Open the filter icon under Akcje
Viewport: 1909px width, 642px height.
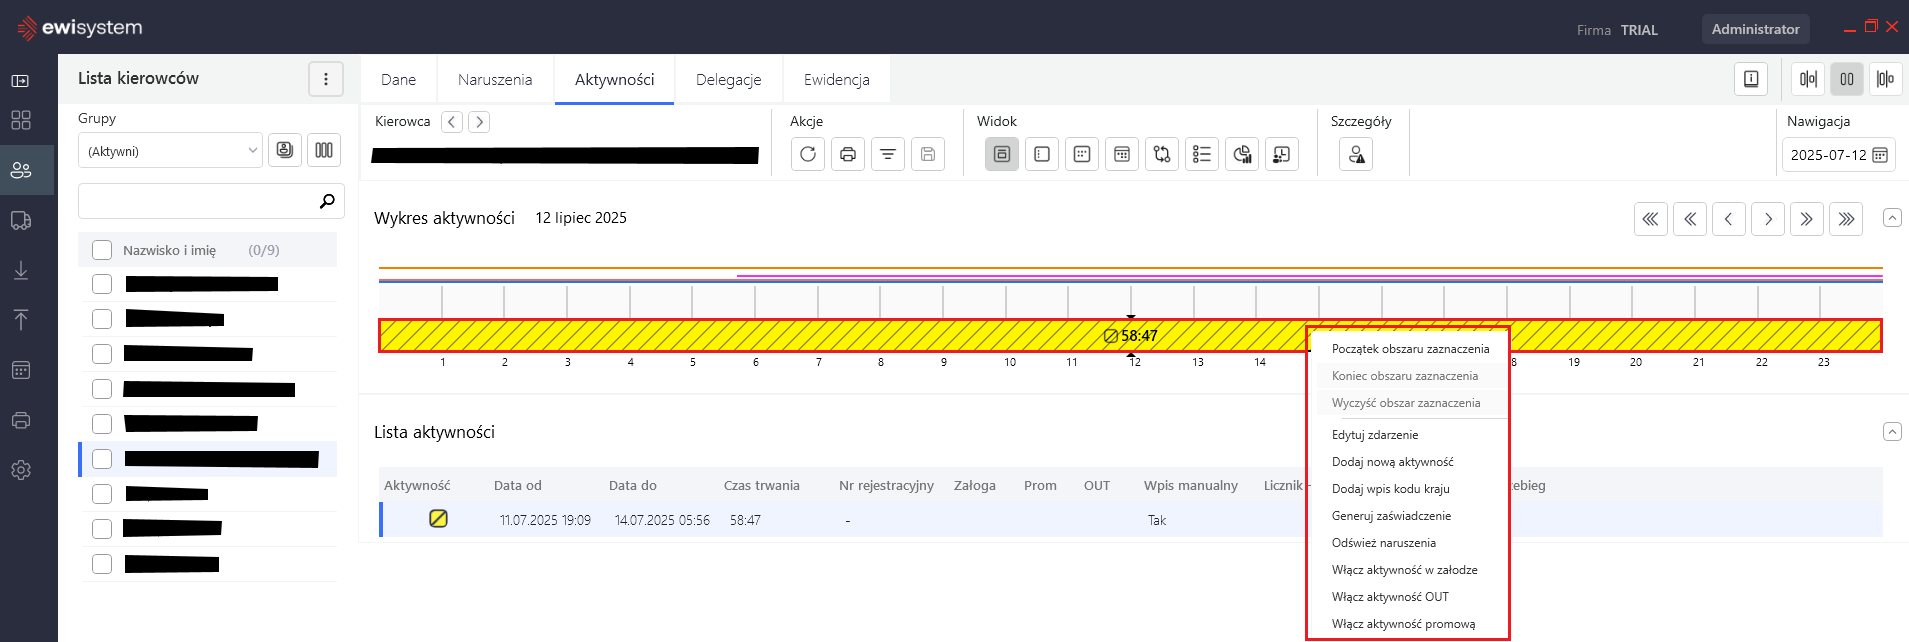[887, 154]
